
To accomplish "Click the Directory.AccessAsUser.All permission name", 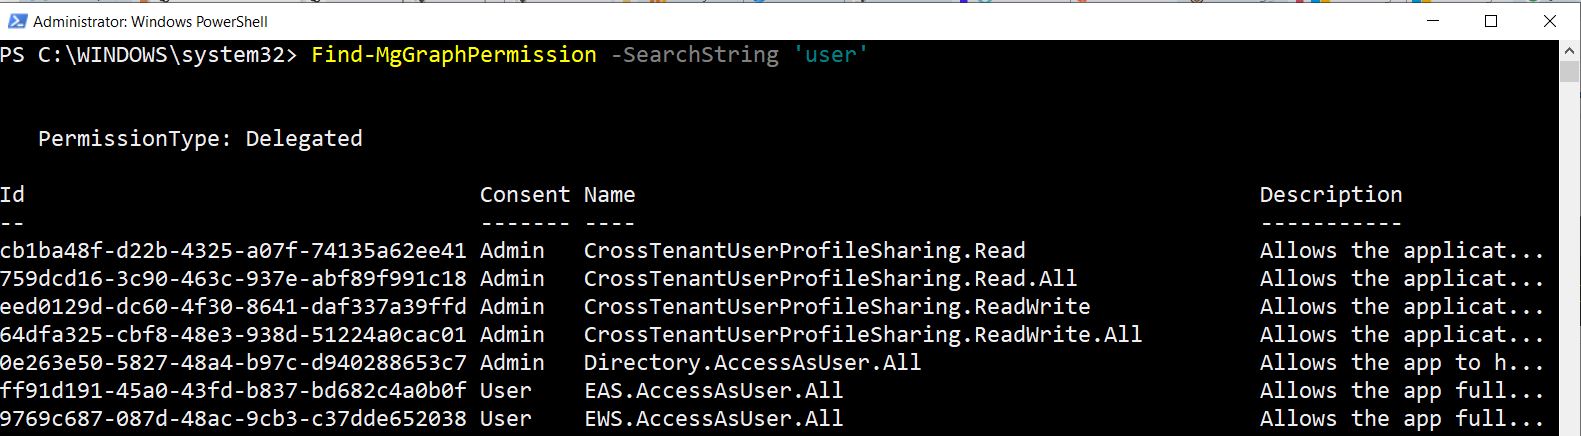I will [x=752, y=363].
